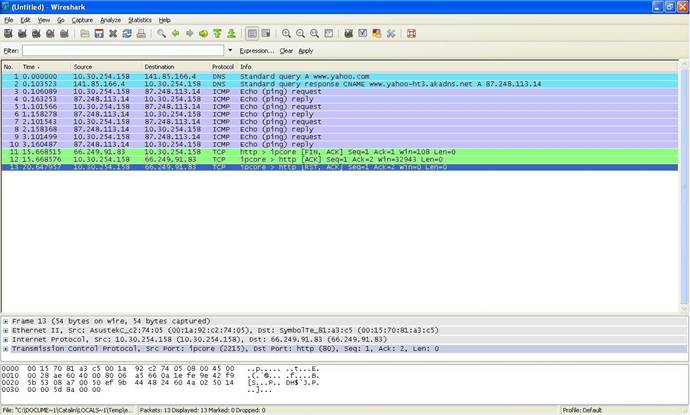Sort packets by the Source column
Viewport: 690px width, 415px height.
tap(106, 67)
